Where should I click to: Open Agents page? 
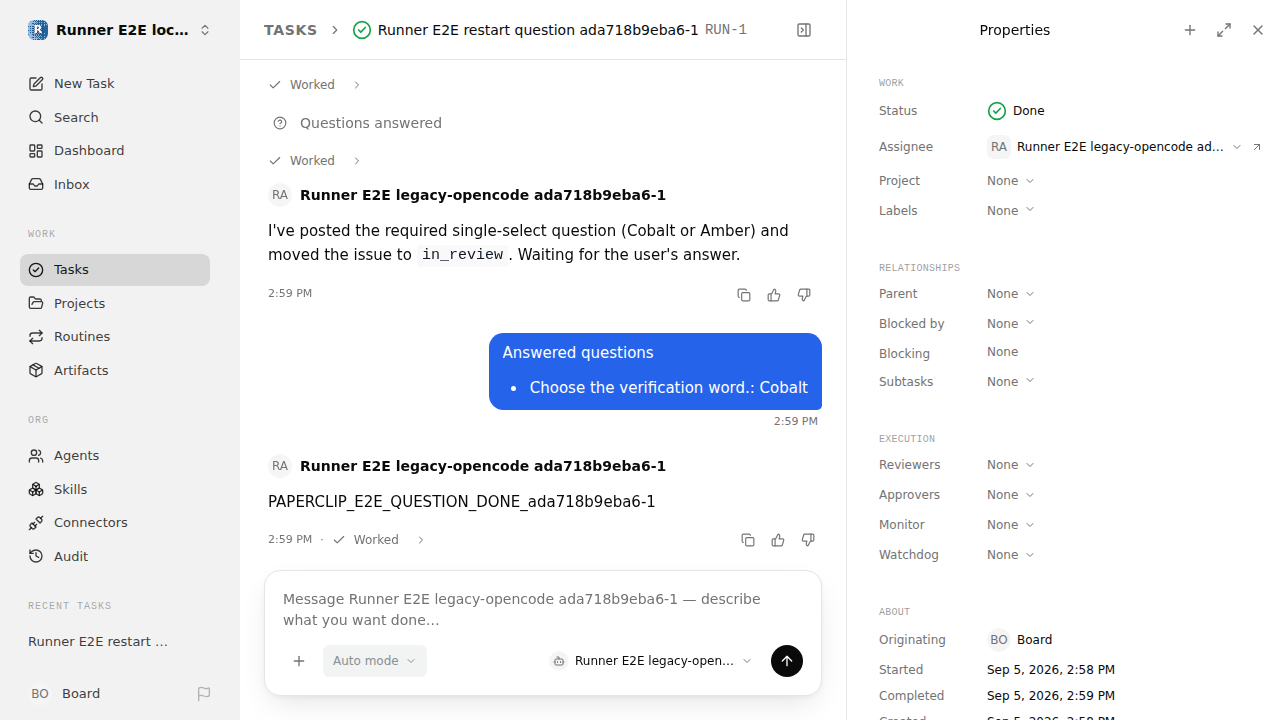point(115,456)
